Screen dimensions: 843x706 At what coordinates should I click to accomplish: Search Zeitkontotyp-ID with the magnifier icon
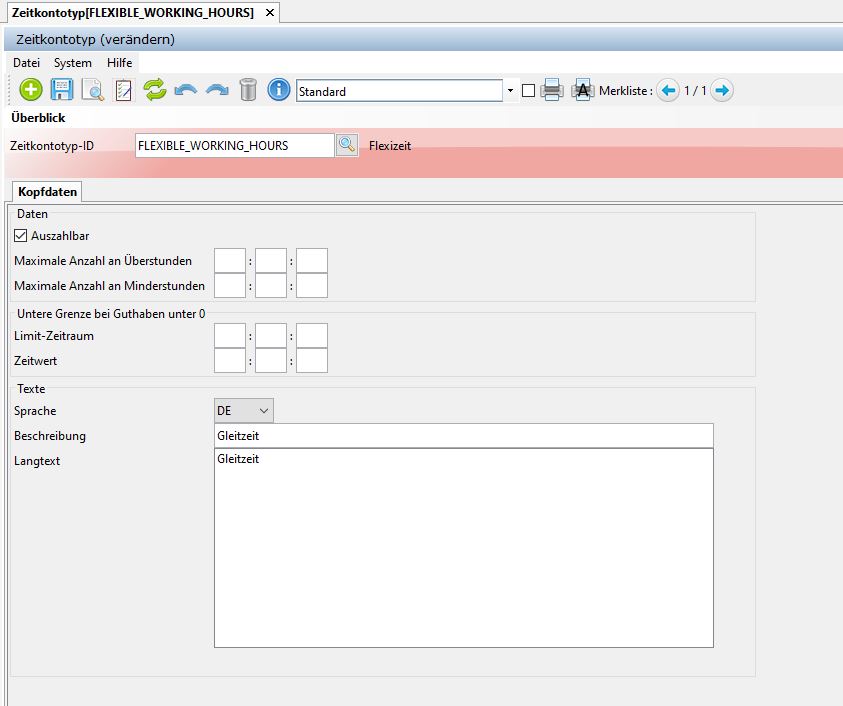(x=346, y=145)
